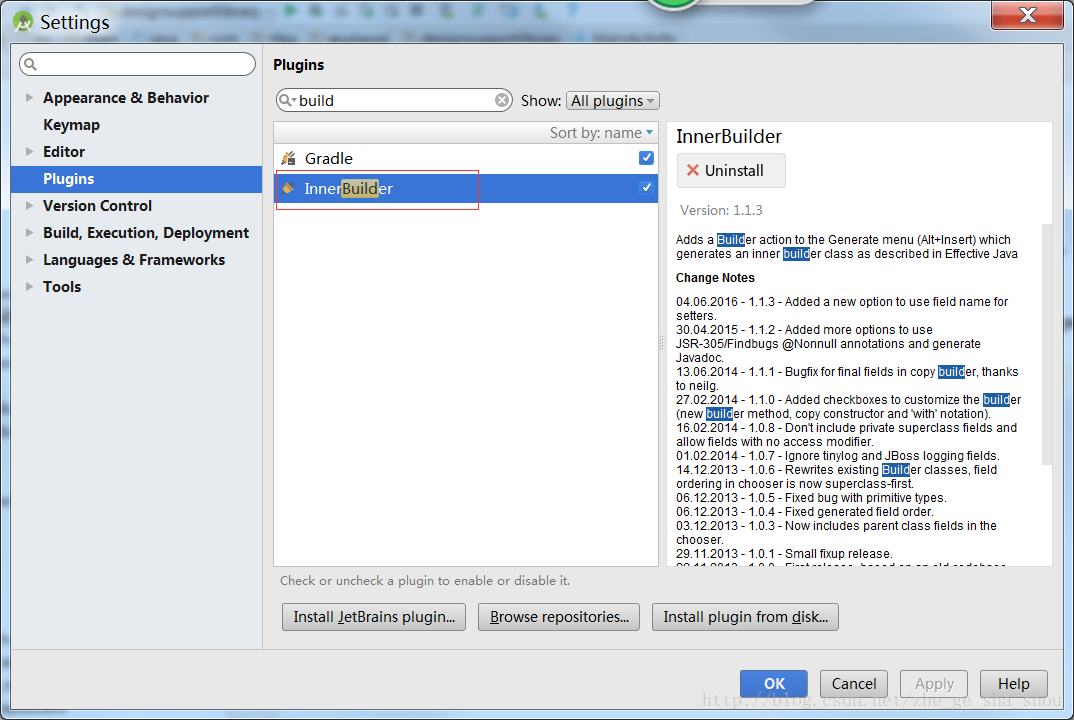The height and width of the screenshot is (720, 1074).
Task: Click the settings search magnifier icon
Action: tap(30, 64)
